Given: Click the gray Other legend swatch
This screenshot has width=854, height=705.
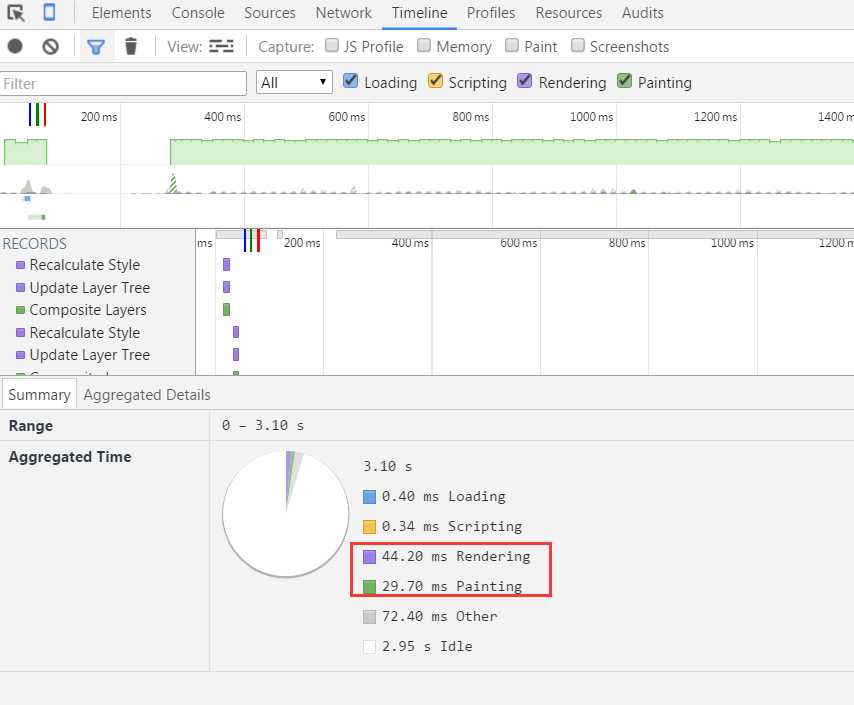Looking at the screenshot, I should tap(369, 617).
